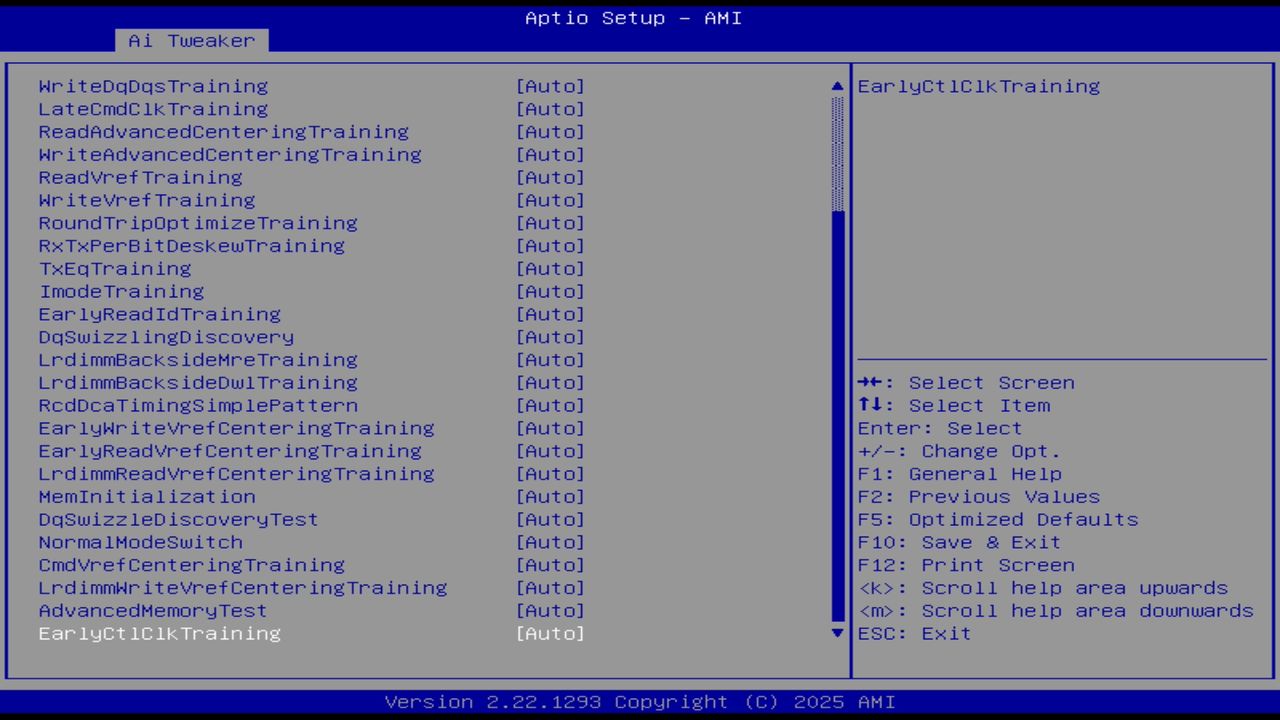Select the LateCmdClkTraining entry
Screen dimensions: 1280x720
pyautogui.click(x=153, y=109)
